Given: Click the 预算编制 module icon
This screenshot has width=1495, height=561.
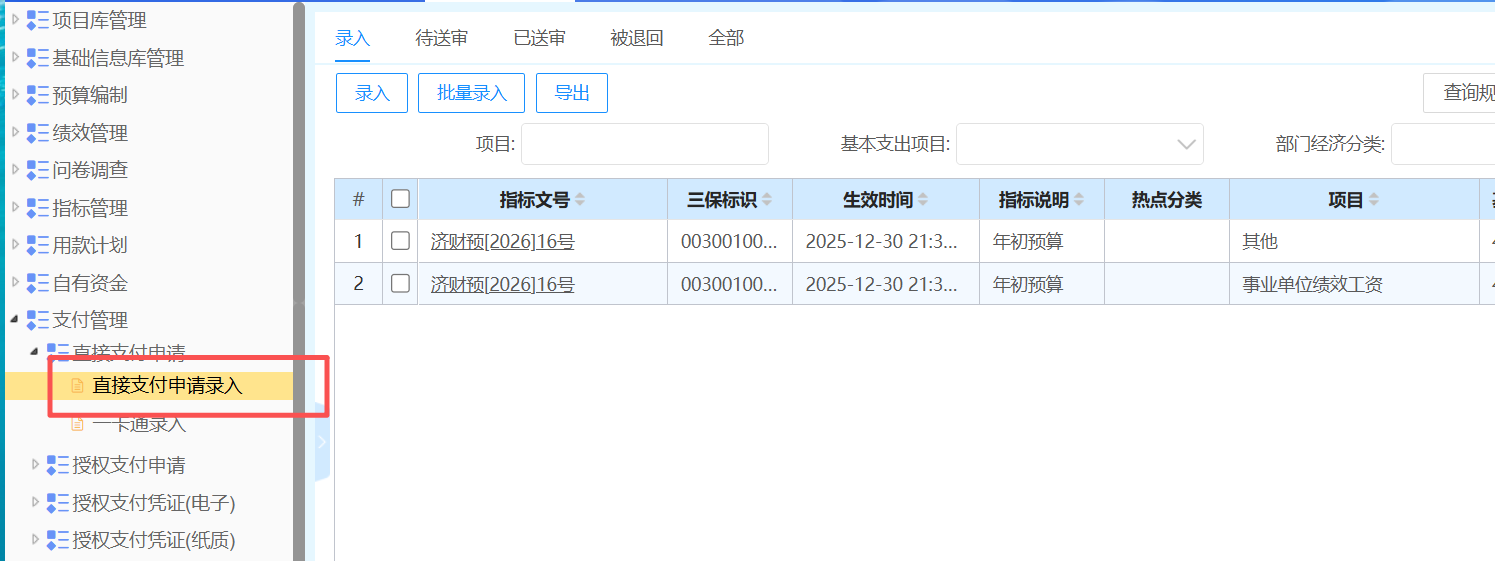Looking at the screenshot, I should click(x=38, y=95).
